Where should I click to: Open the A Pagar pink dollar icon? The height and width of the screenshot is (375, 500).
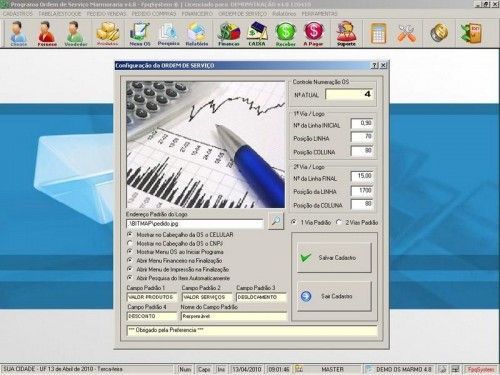[x=313, y=33]
